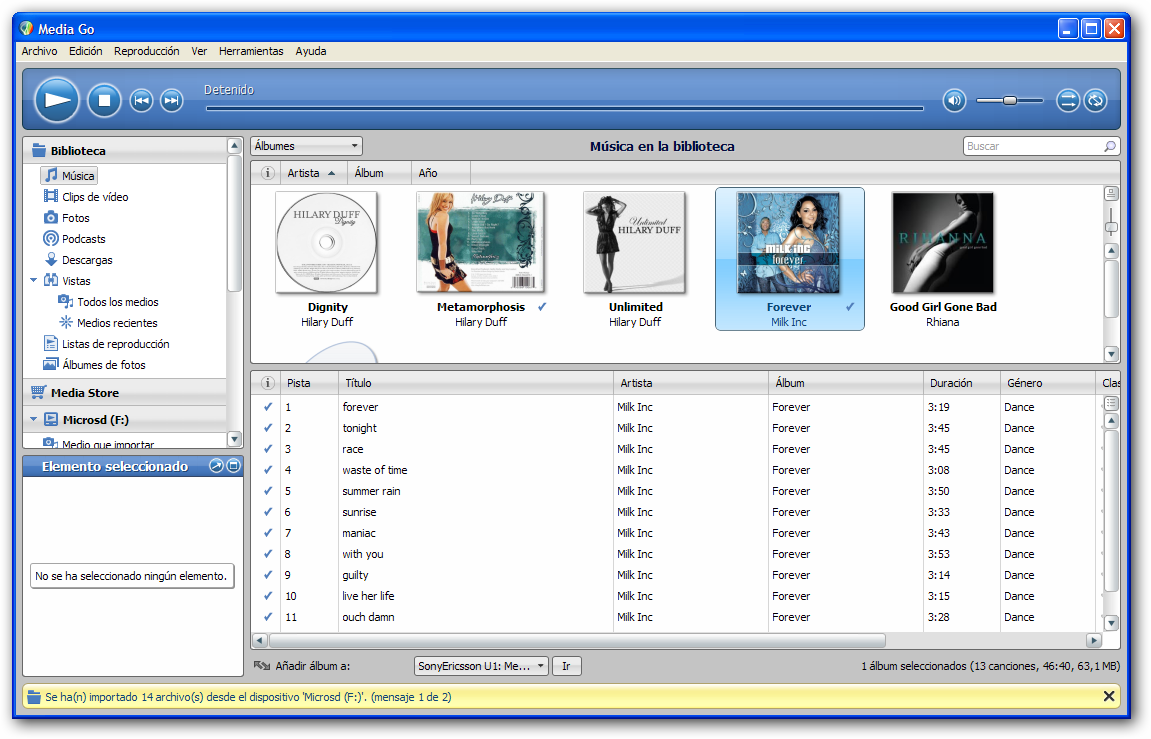Click the Ir button

pos(566,666)
